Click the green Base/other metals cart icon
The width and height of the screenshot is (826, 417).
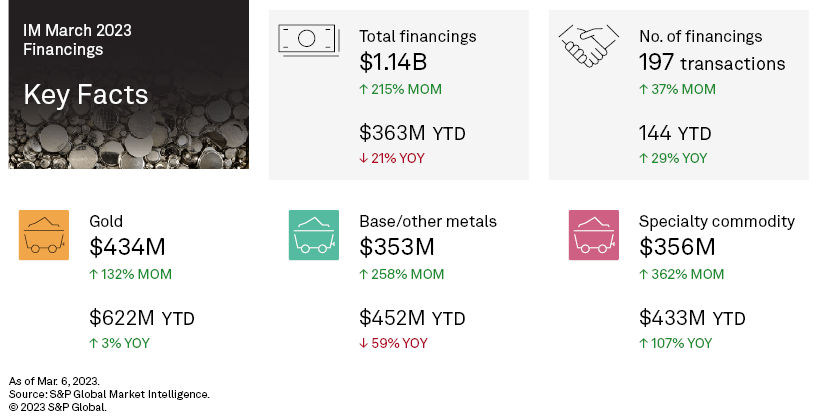click(x=314, y=235)
